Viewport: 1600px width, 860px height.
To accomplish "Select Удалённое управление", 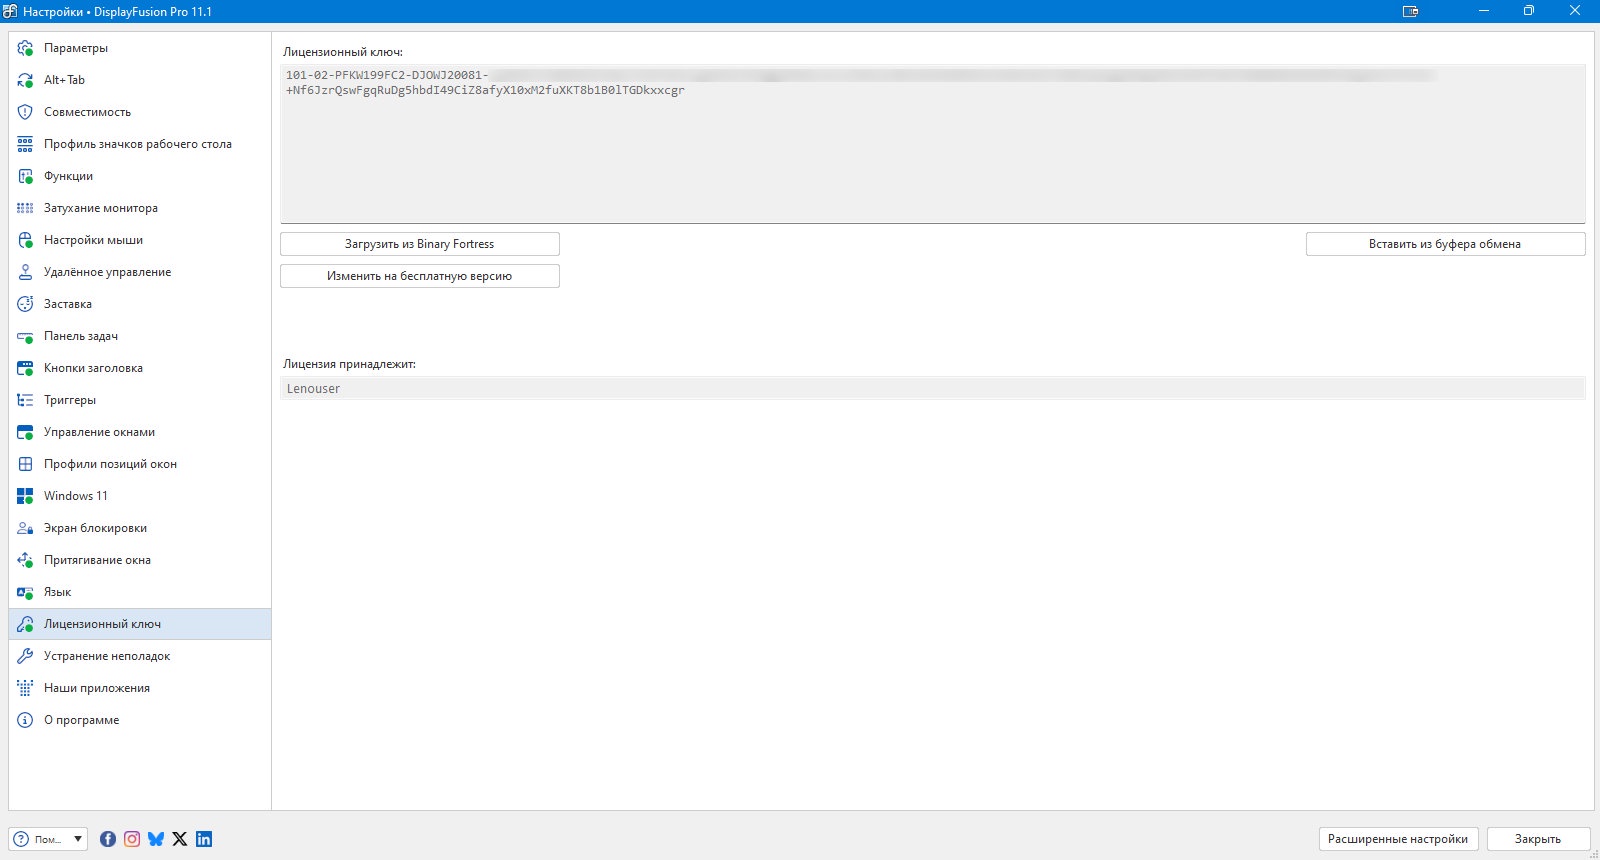I will point(140,272).
